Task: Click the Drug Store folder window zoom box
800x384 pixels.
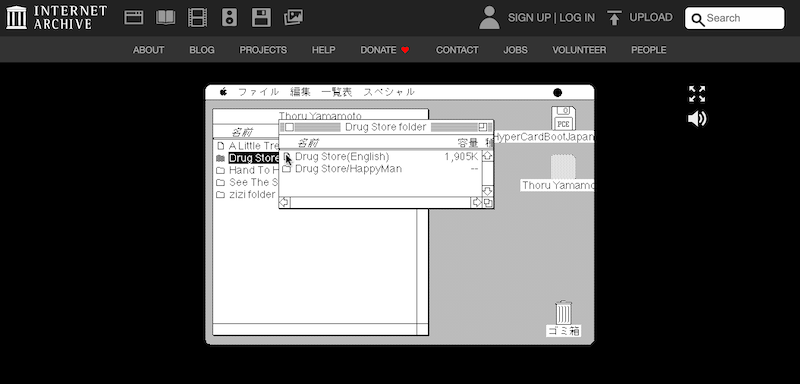Action: coord(483,127)
